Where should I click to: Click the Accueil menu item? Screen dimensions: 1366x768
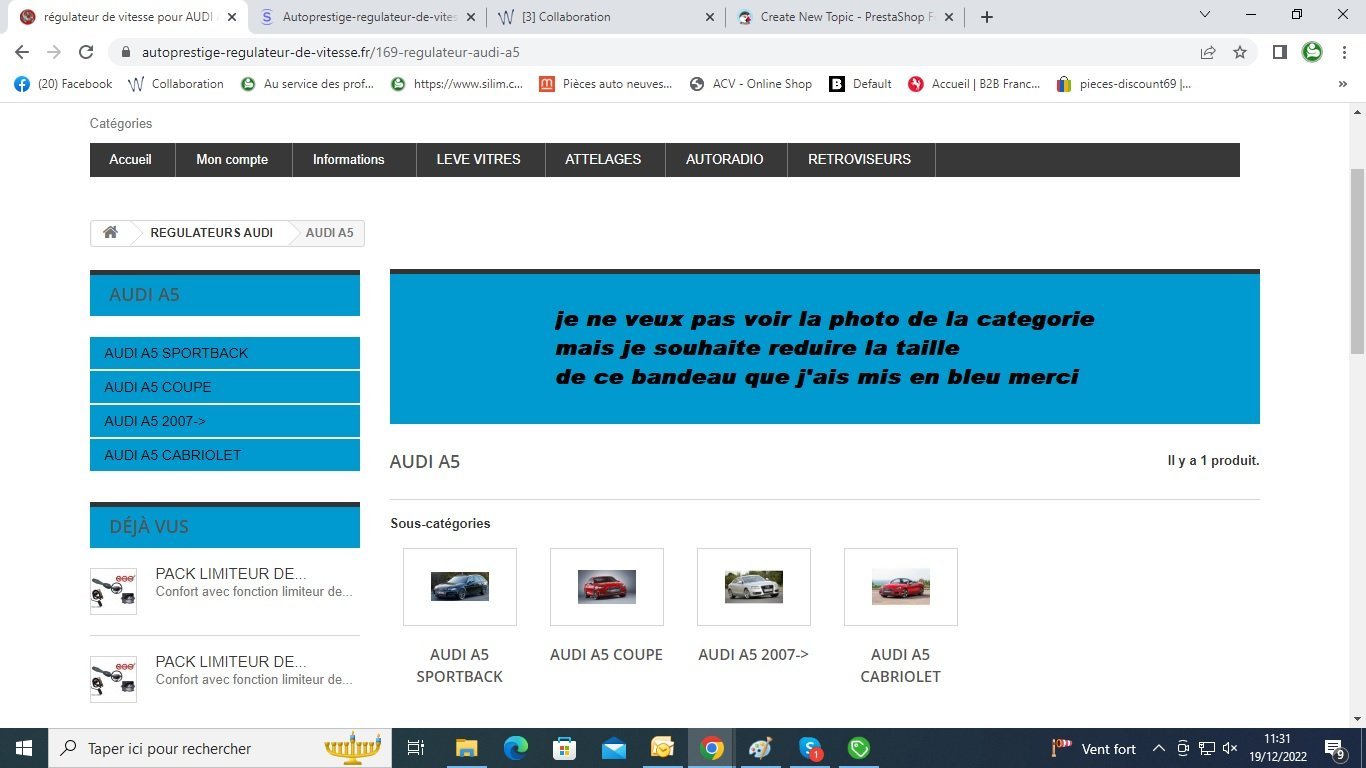(x=131, y=160)
